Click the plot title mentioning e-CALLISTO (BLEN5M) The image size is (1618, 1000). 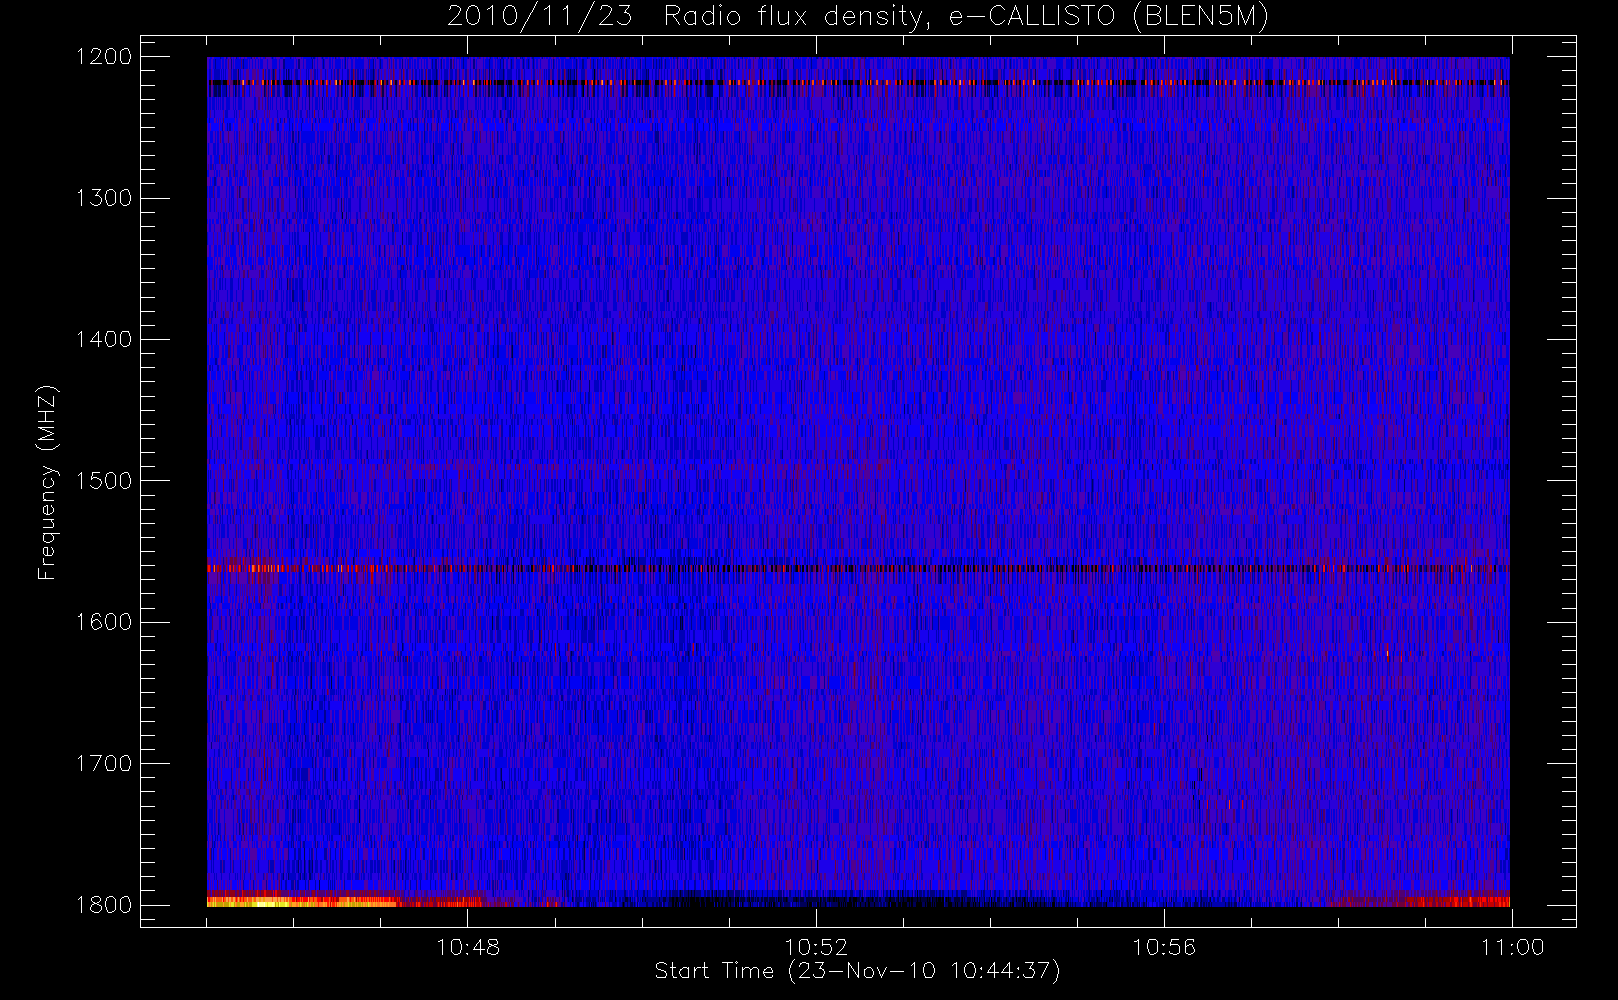(x=857, y=17)
